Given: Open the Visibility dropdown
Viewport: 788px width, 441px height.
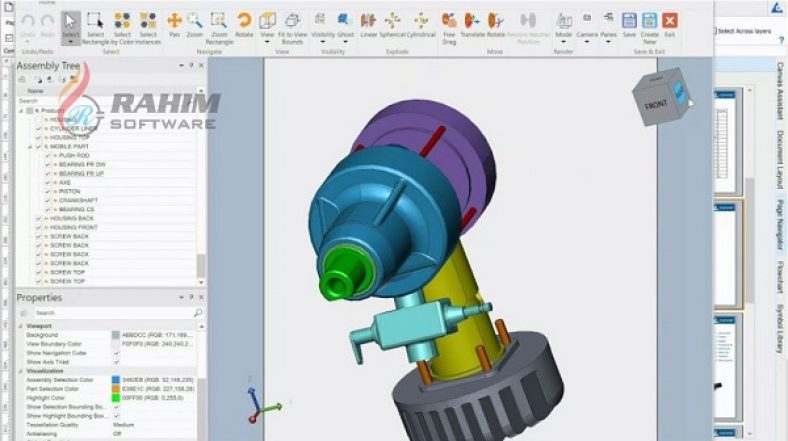Looking at the screenshot, I should pyautogui.click(x=323, y=42).
